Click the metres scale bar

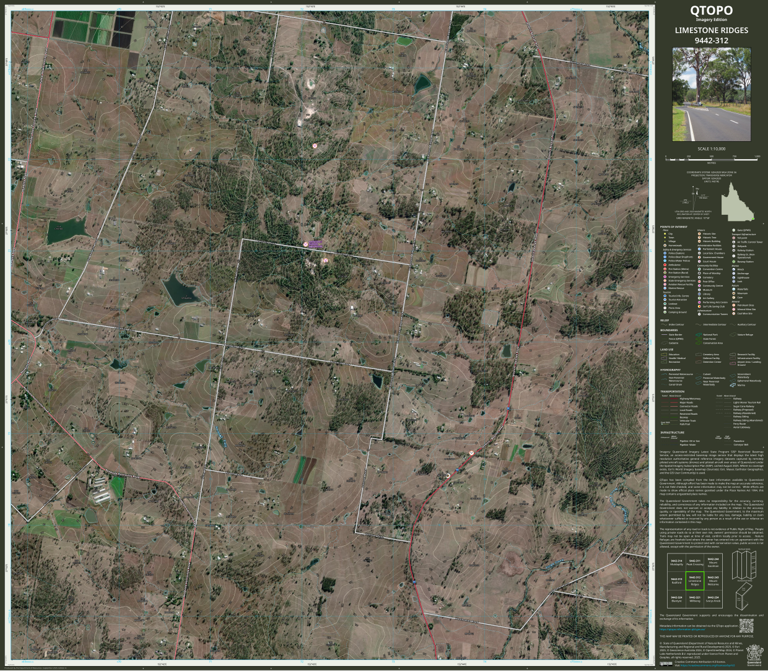(x=713, y=159)
